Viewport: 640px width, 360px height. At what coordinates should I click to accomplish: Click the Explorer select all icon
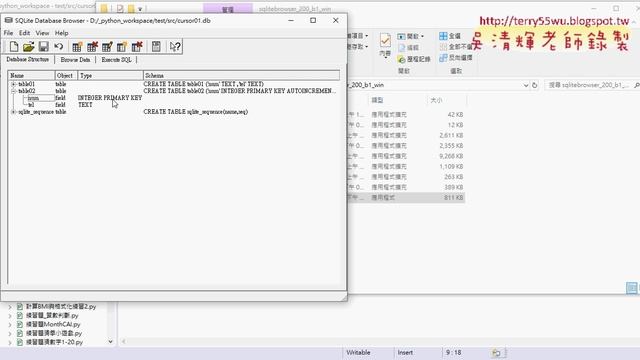coord(443,36)
